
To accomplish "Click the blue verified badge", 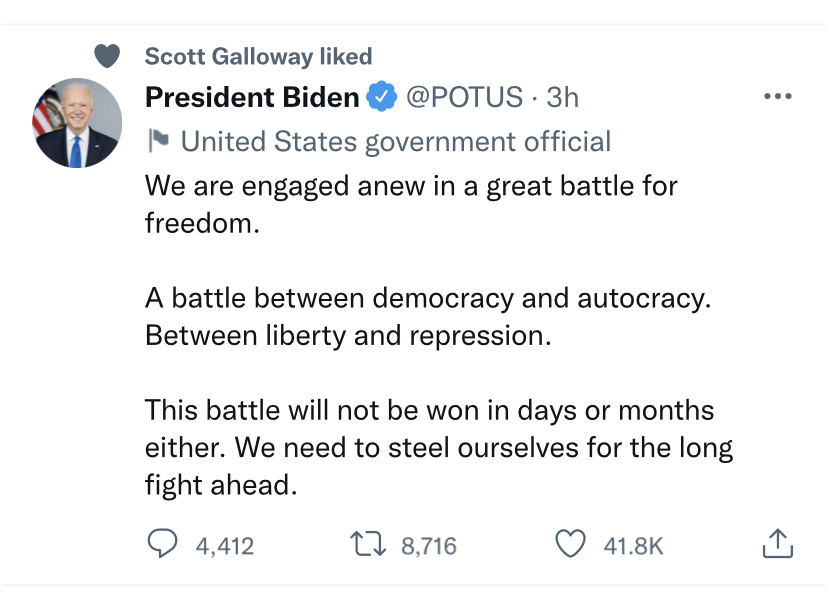I will 381,97.
